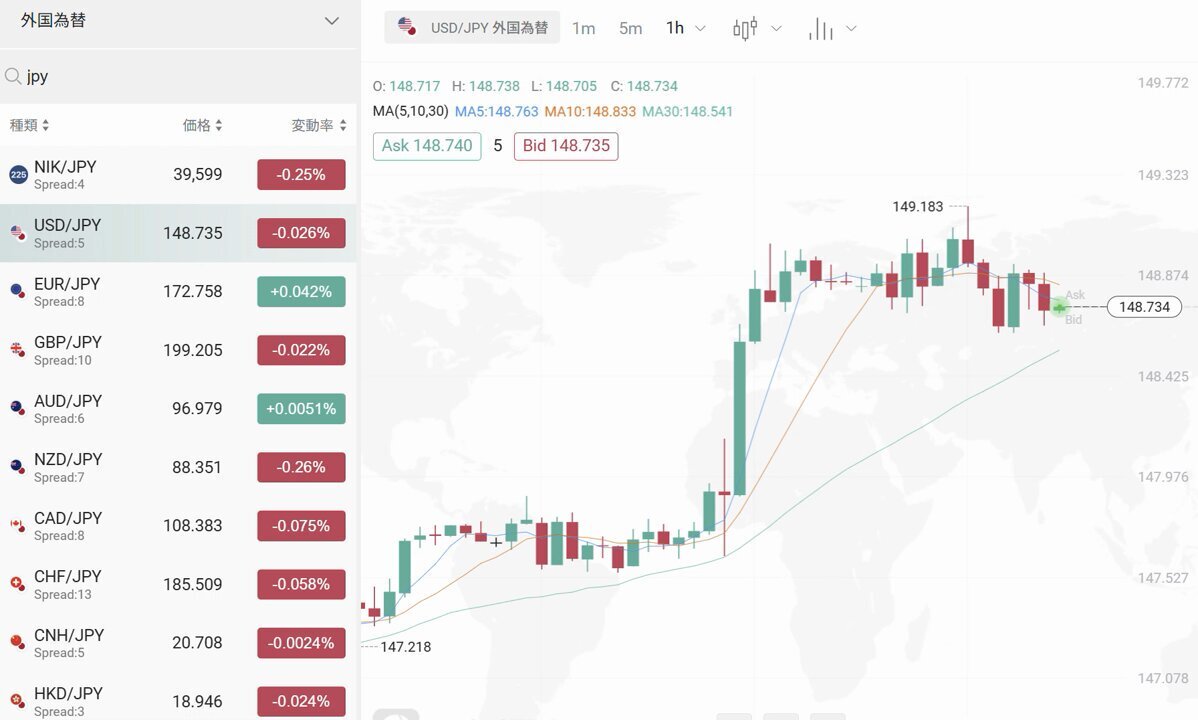Click the USD/JPY flag icon in header
This screenshot has height=720, width=1198.
click(406, 27)
